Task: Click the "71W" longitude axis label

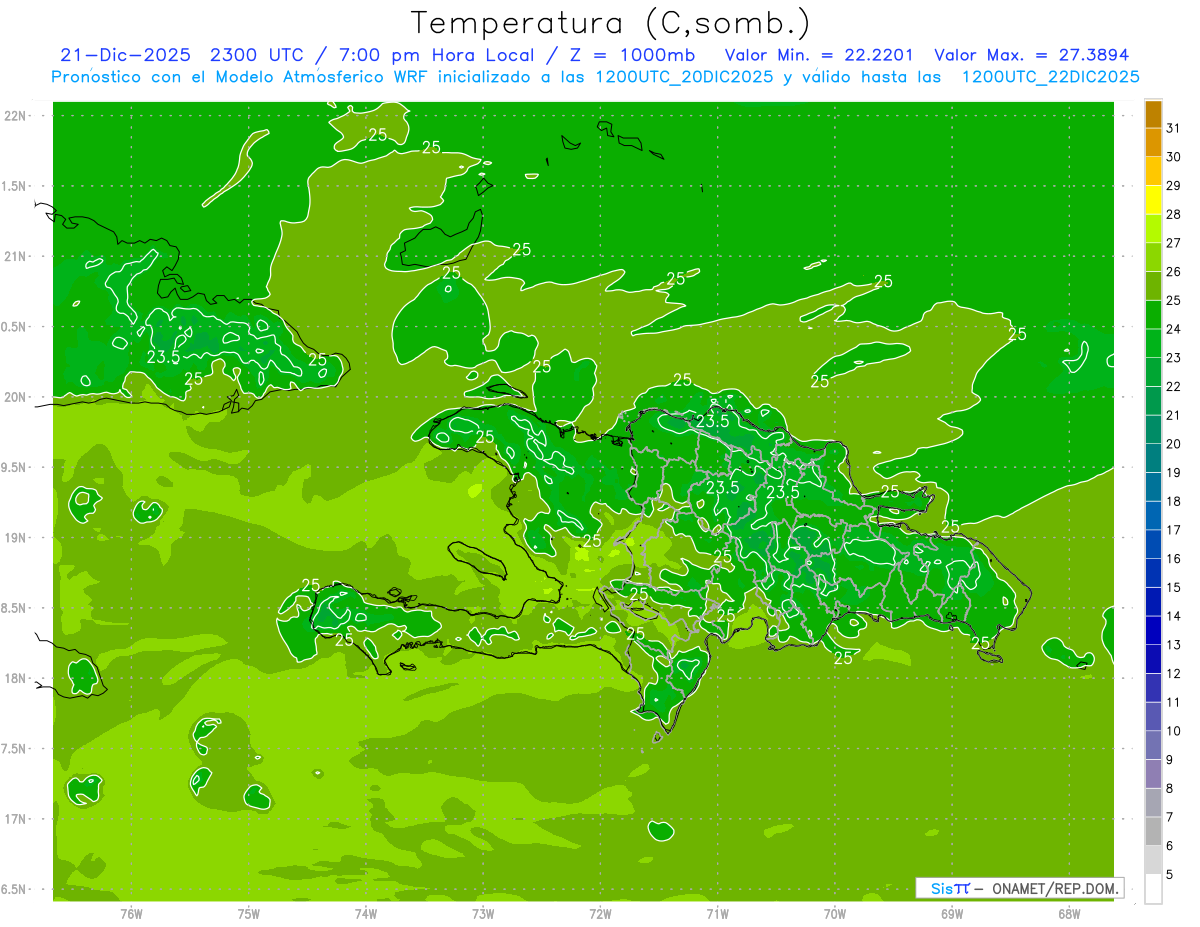Action: pos(717,914)
